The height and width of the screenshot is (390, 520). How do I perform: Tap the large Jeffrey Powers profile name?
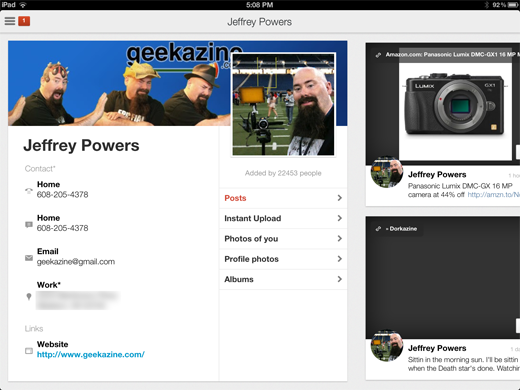[81, 146]
